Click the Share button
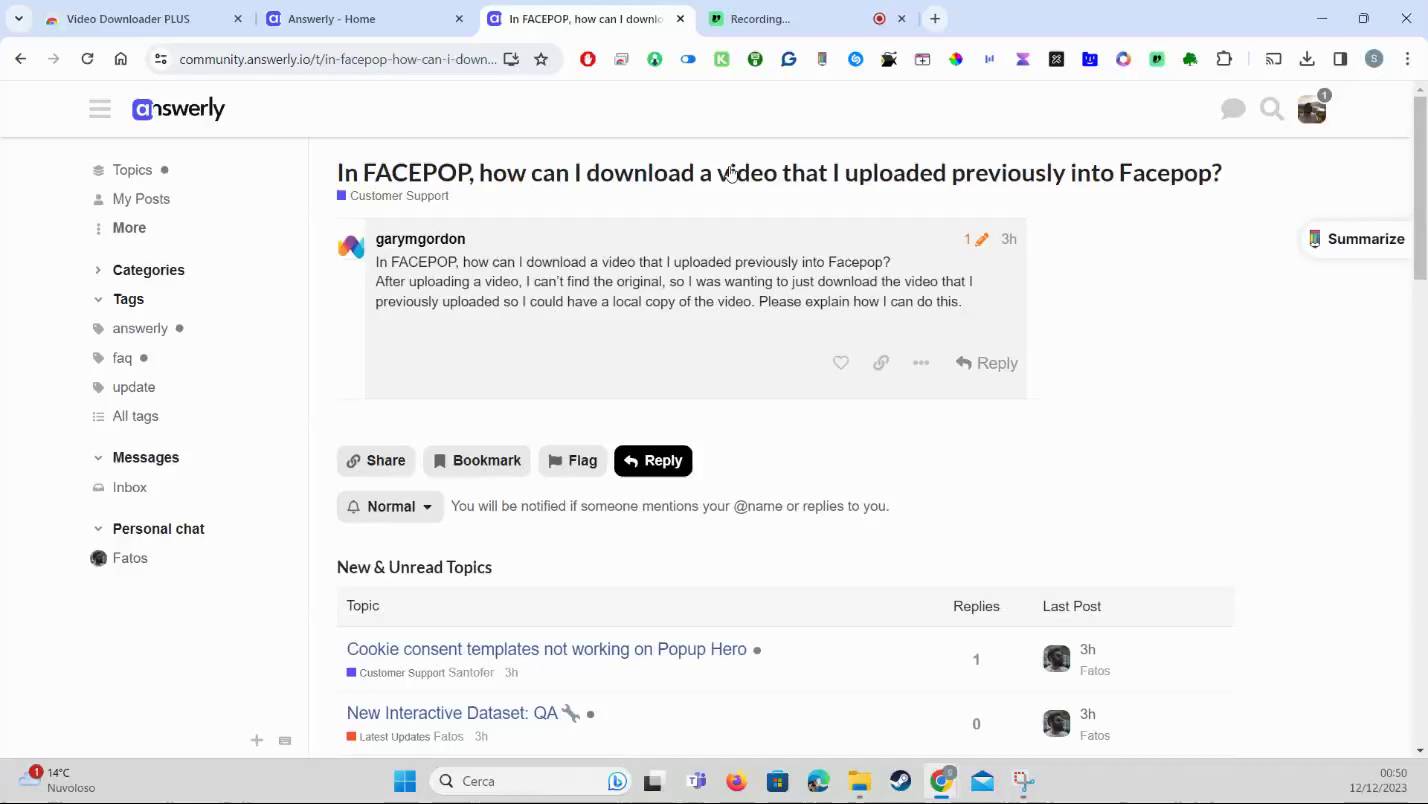Image resolution: width=1428 pixels, height=804 pixels. [376, 461]
